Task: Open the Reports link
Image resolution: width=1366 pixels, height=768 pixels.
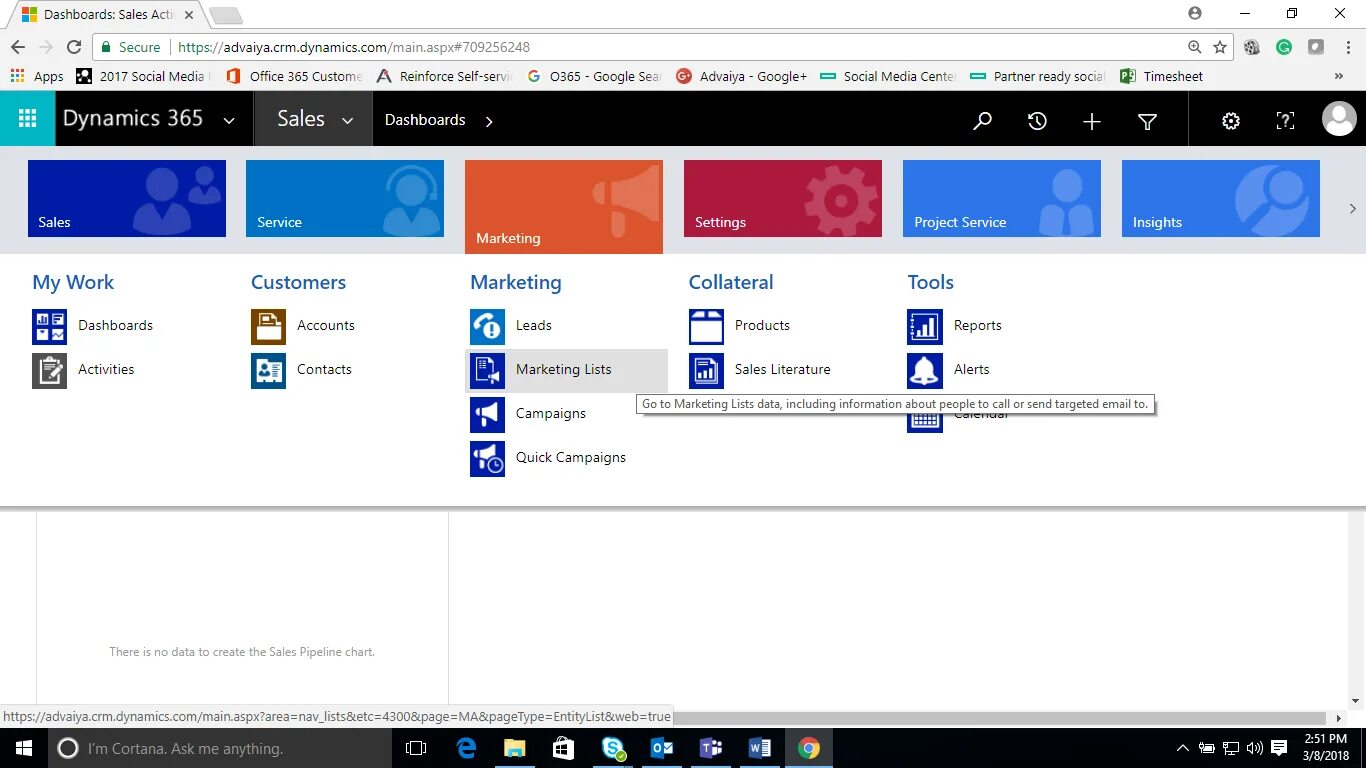Action: click(x=978, y=325)
